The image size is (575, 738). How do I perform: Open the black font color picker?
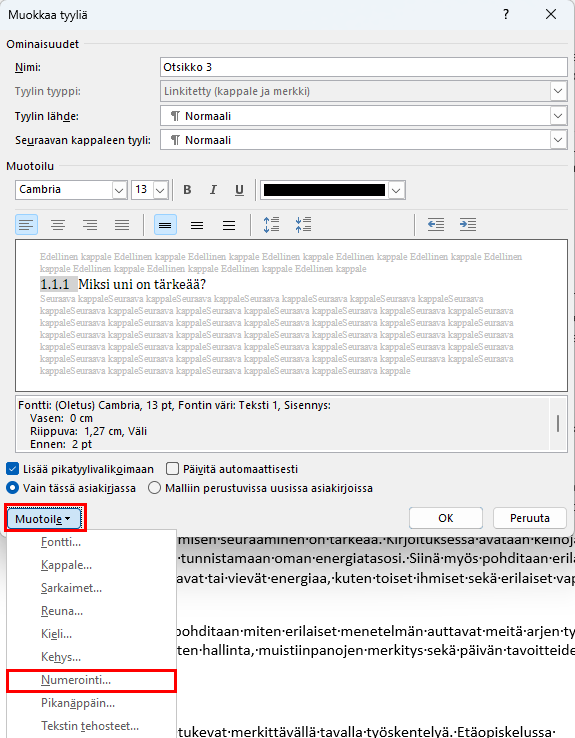pyautogui.click(x=333, y=190)
